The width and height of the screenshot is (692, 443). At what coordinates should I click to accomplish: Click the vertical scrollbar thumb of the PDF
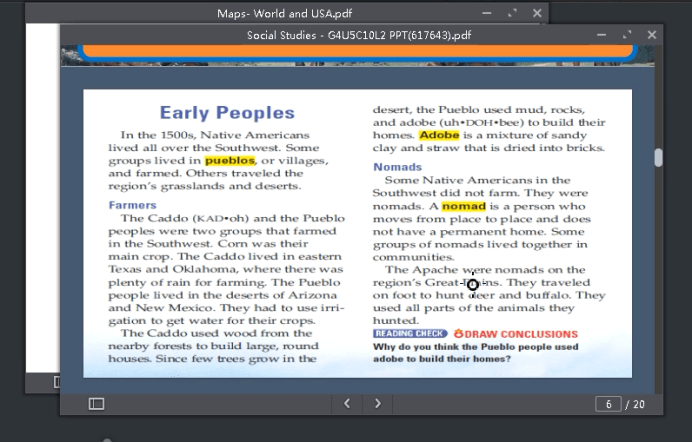(x=658, y=158)
